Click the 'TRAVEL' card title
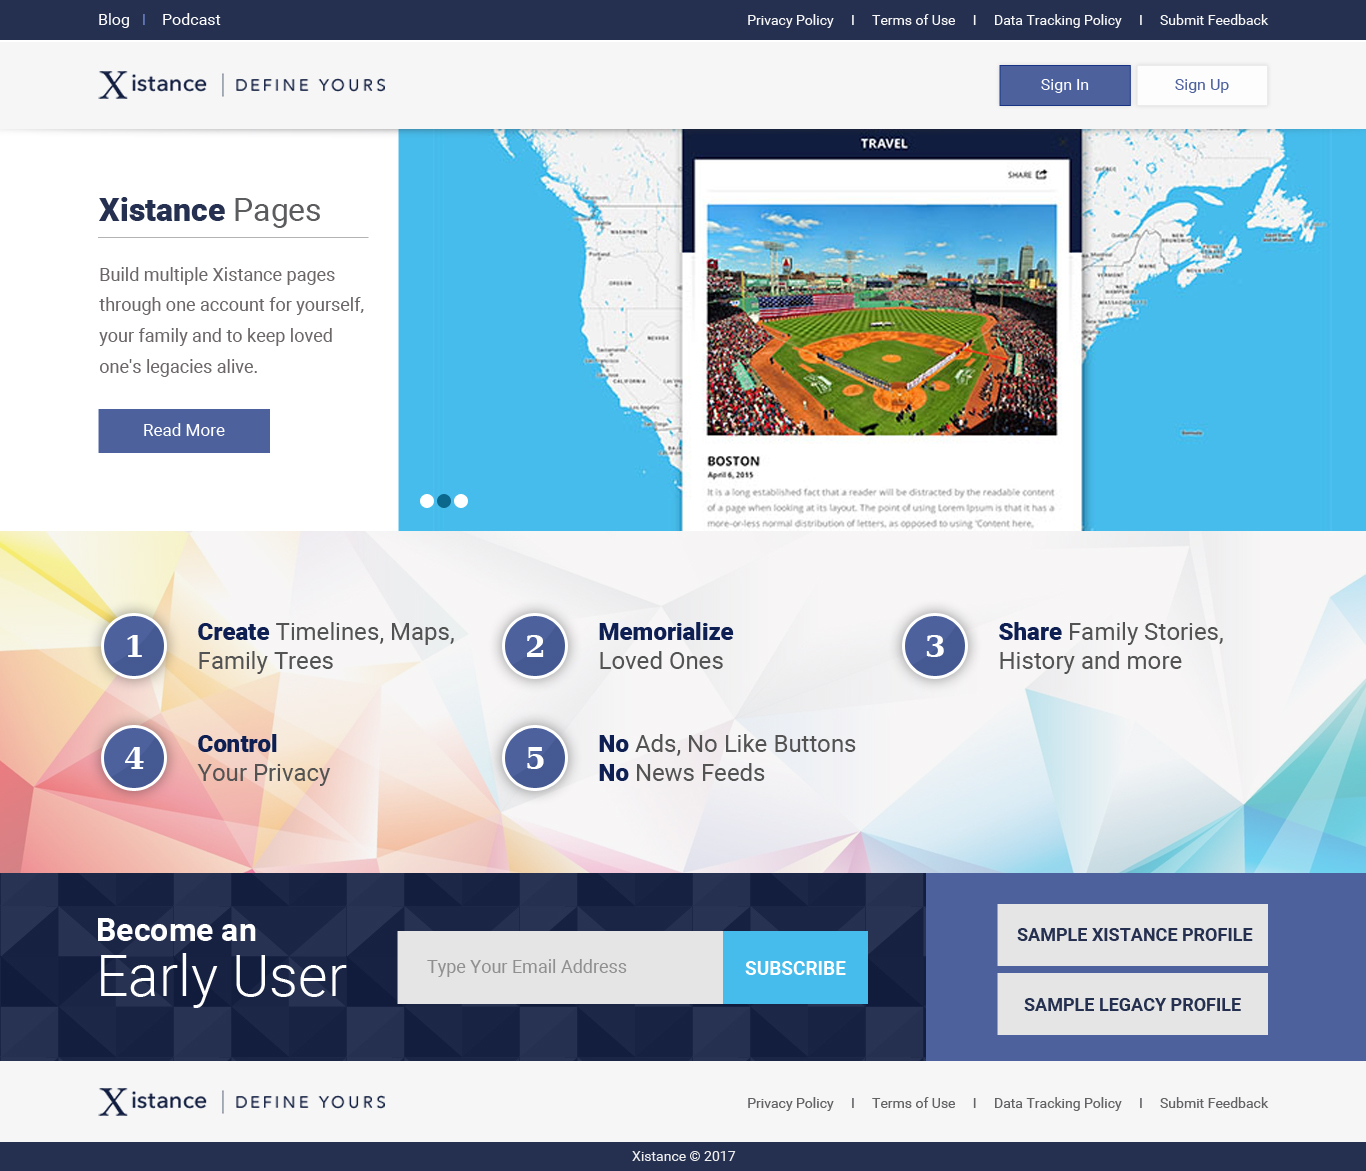This screenshot has width=1366, height=1171. 884,144
